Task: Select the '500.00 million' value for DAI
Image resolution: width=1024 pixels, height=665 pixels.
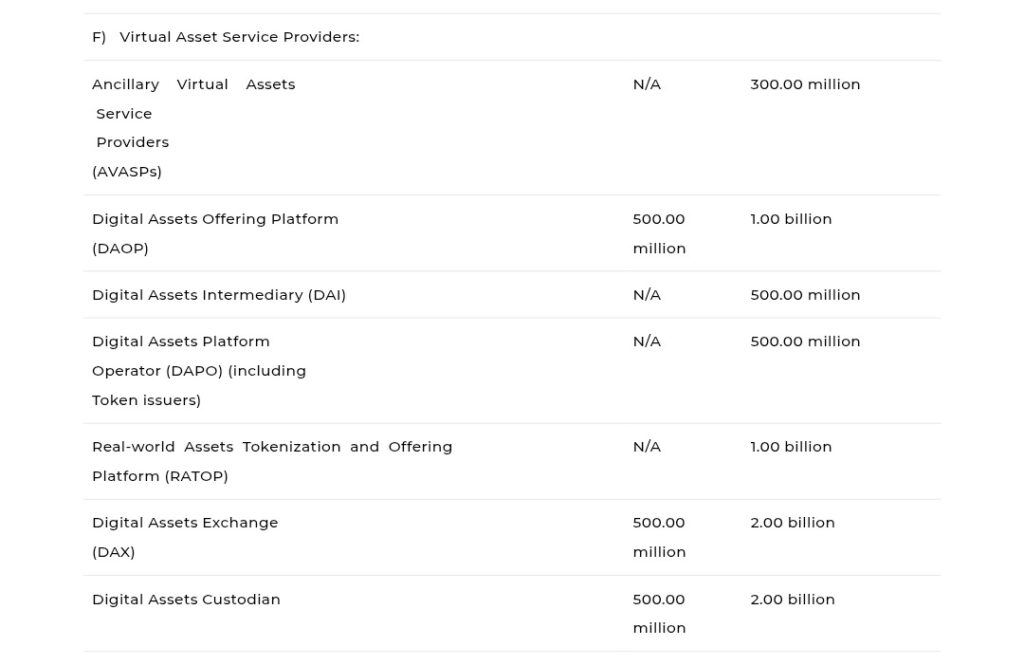Action: (805, 294)
